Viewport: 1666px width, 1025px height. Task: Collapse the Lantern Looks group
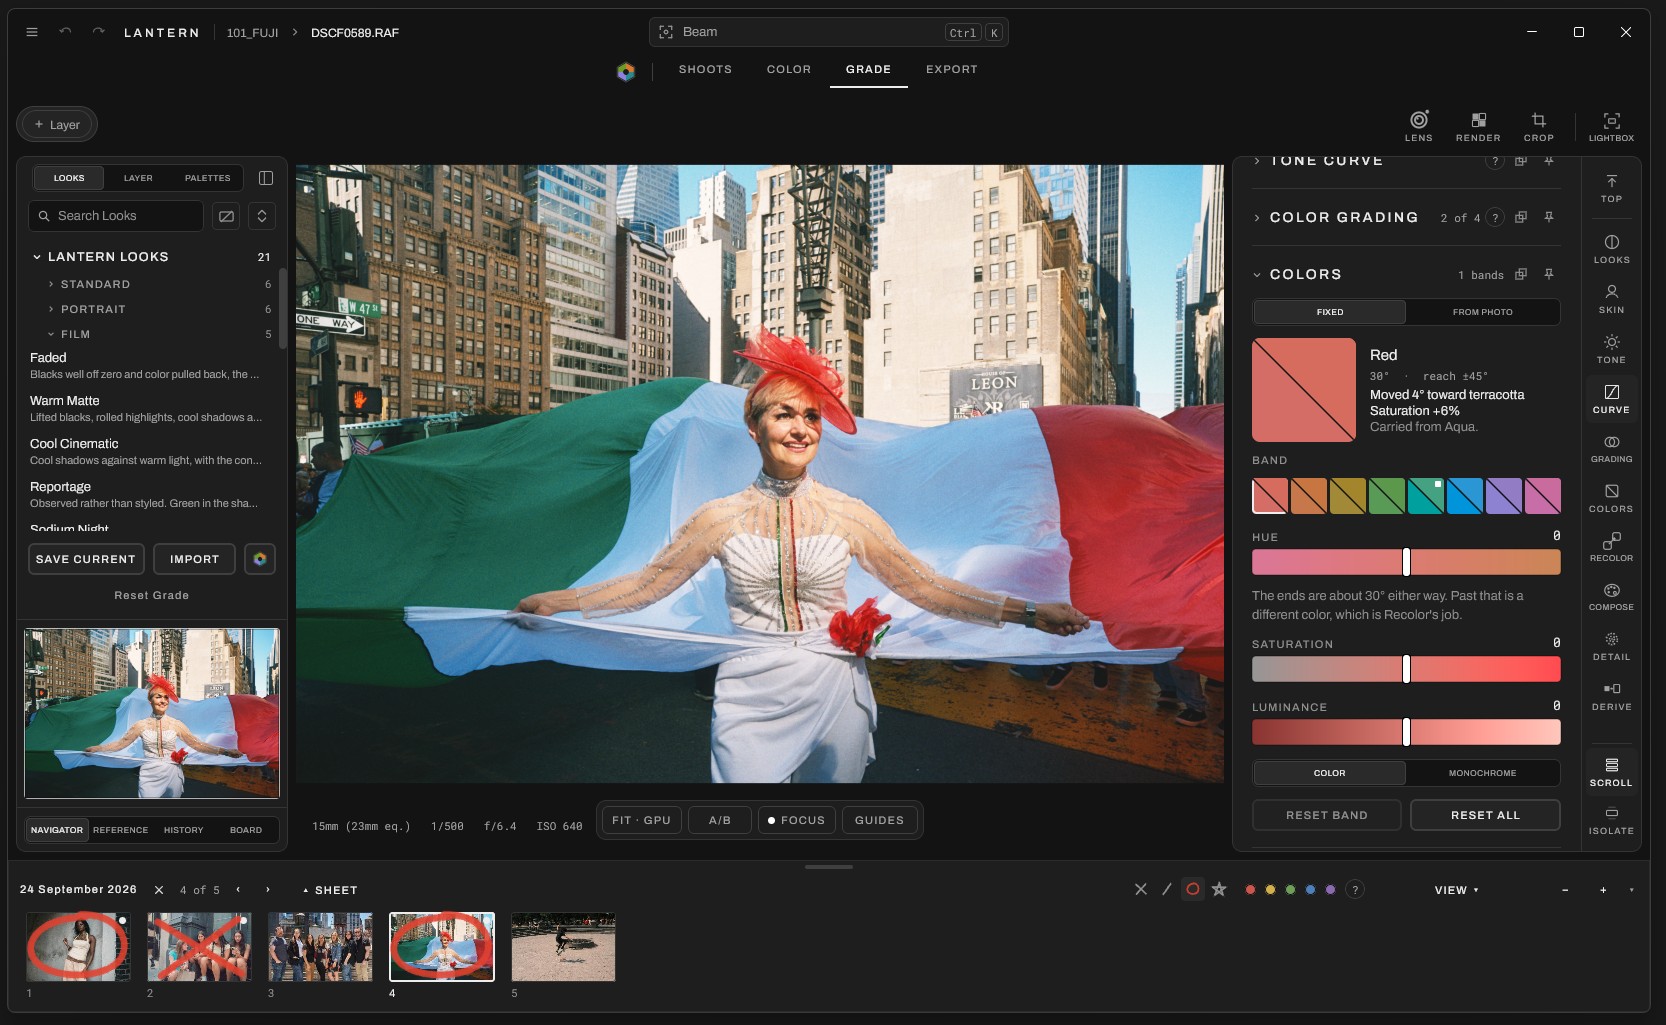point(37,257)
